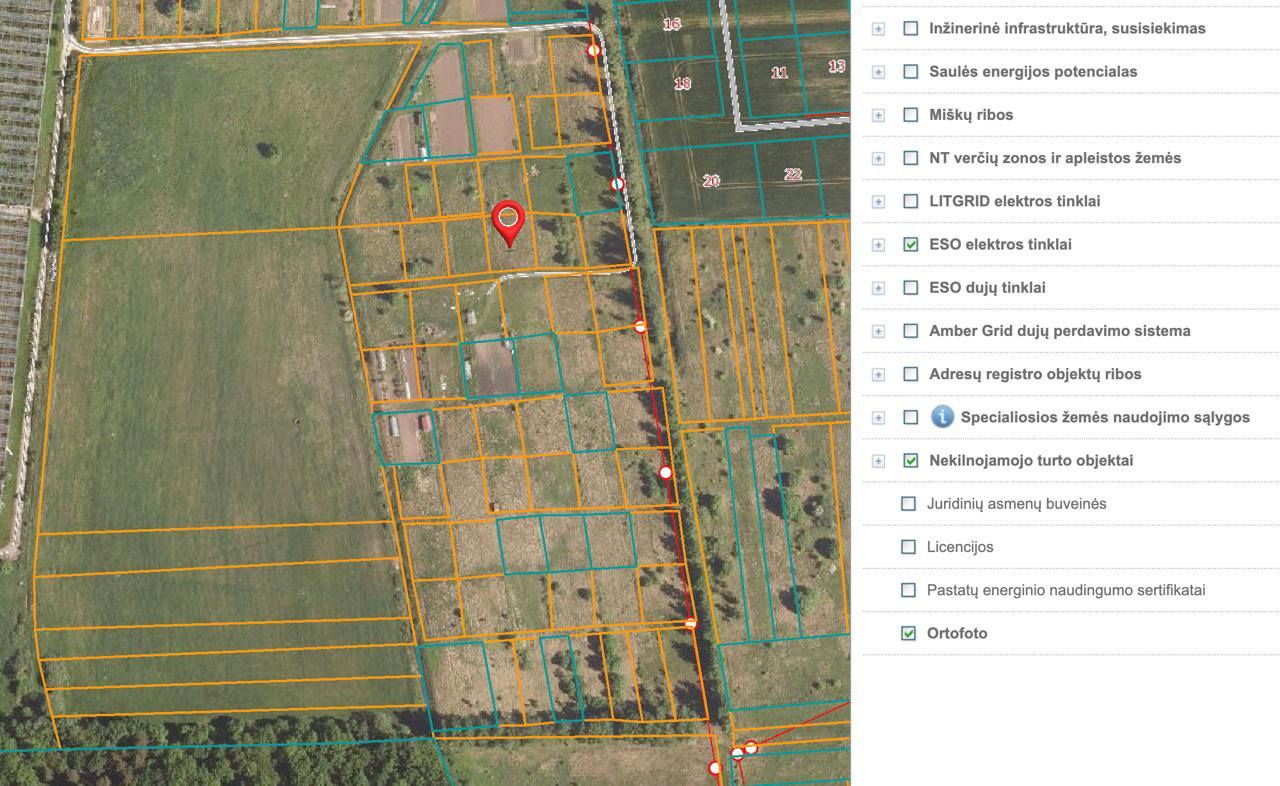Uncheck Nekilnojamojo turto objektai checkbox
Viewport: 1280px width, 786px height.
(x=910, y=461)
